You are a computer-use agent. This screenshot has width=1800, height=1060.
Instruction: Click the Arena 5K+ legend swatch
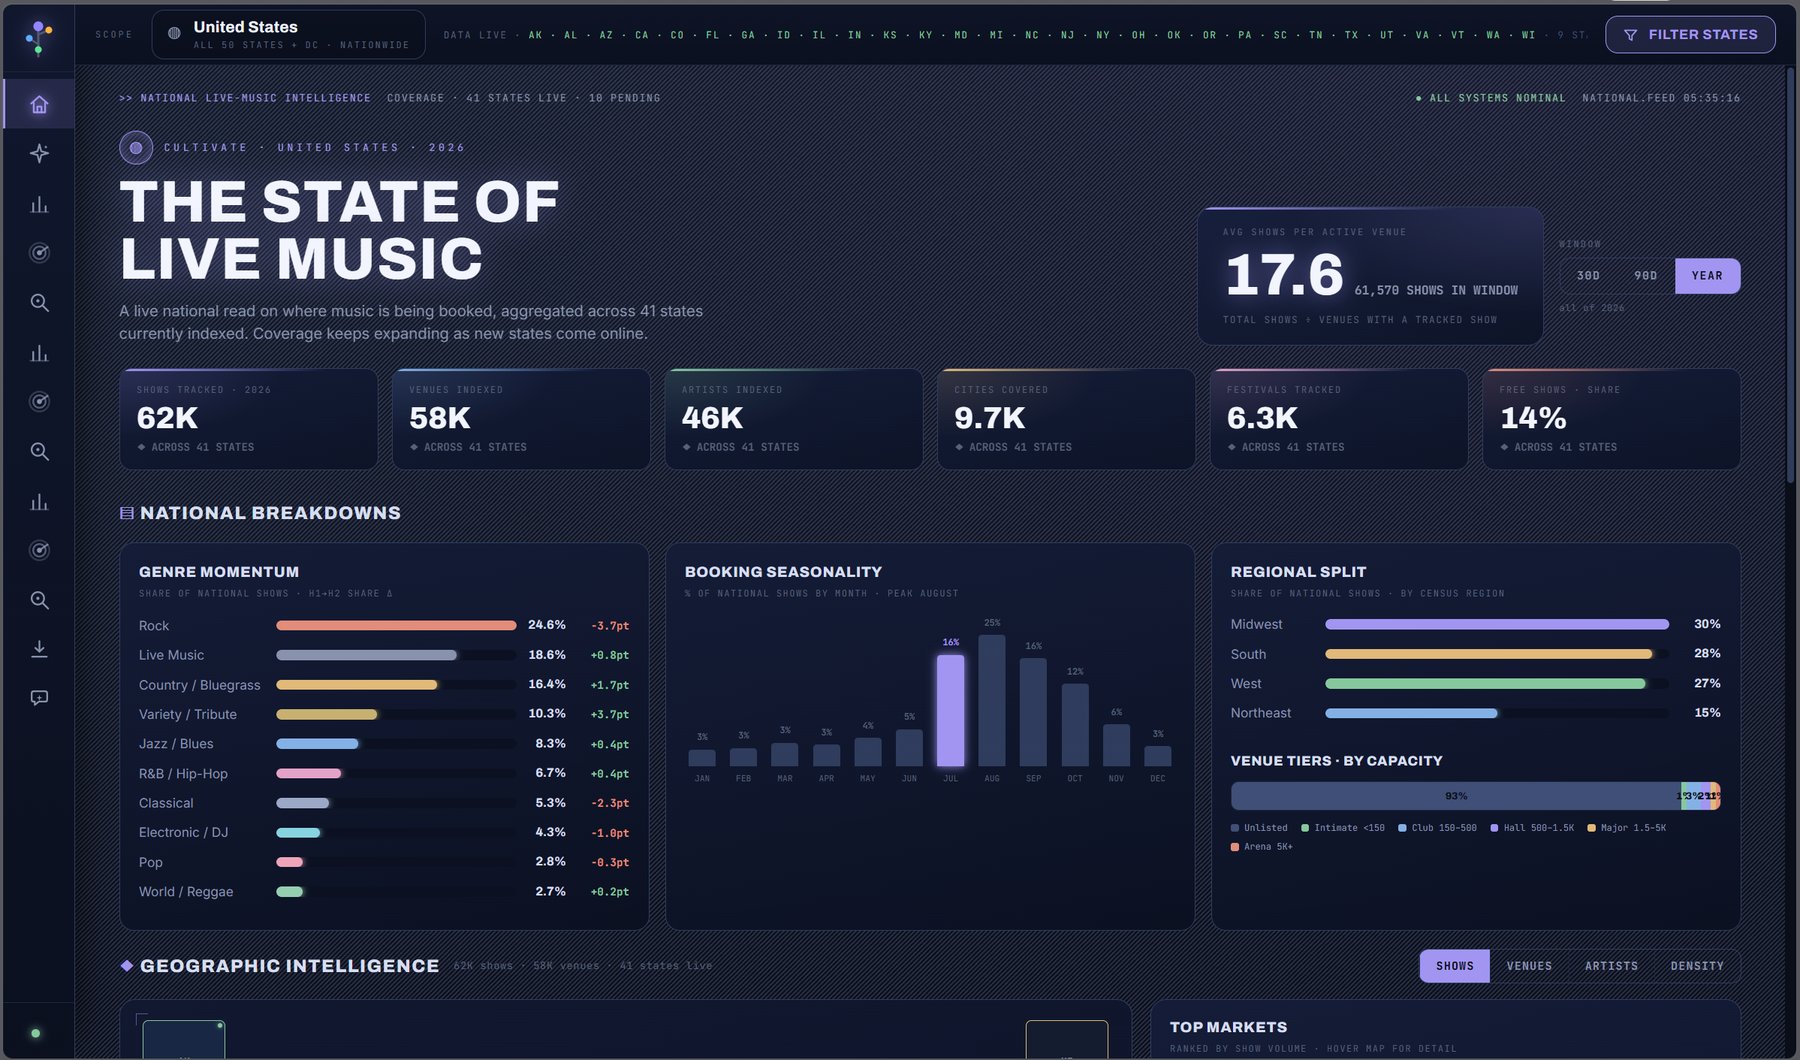tap(1235, 847)
